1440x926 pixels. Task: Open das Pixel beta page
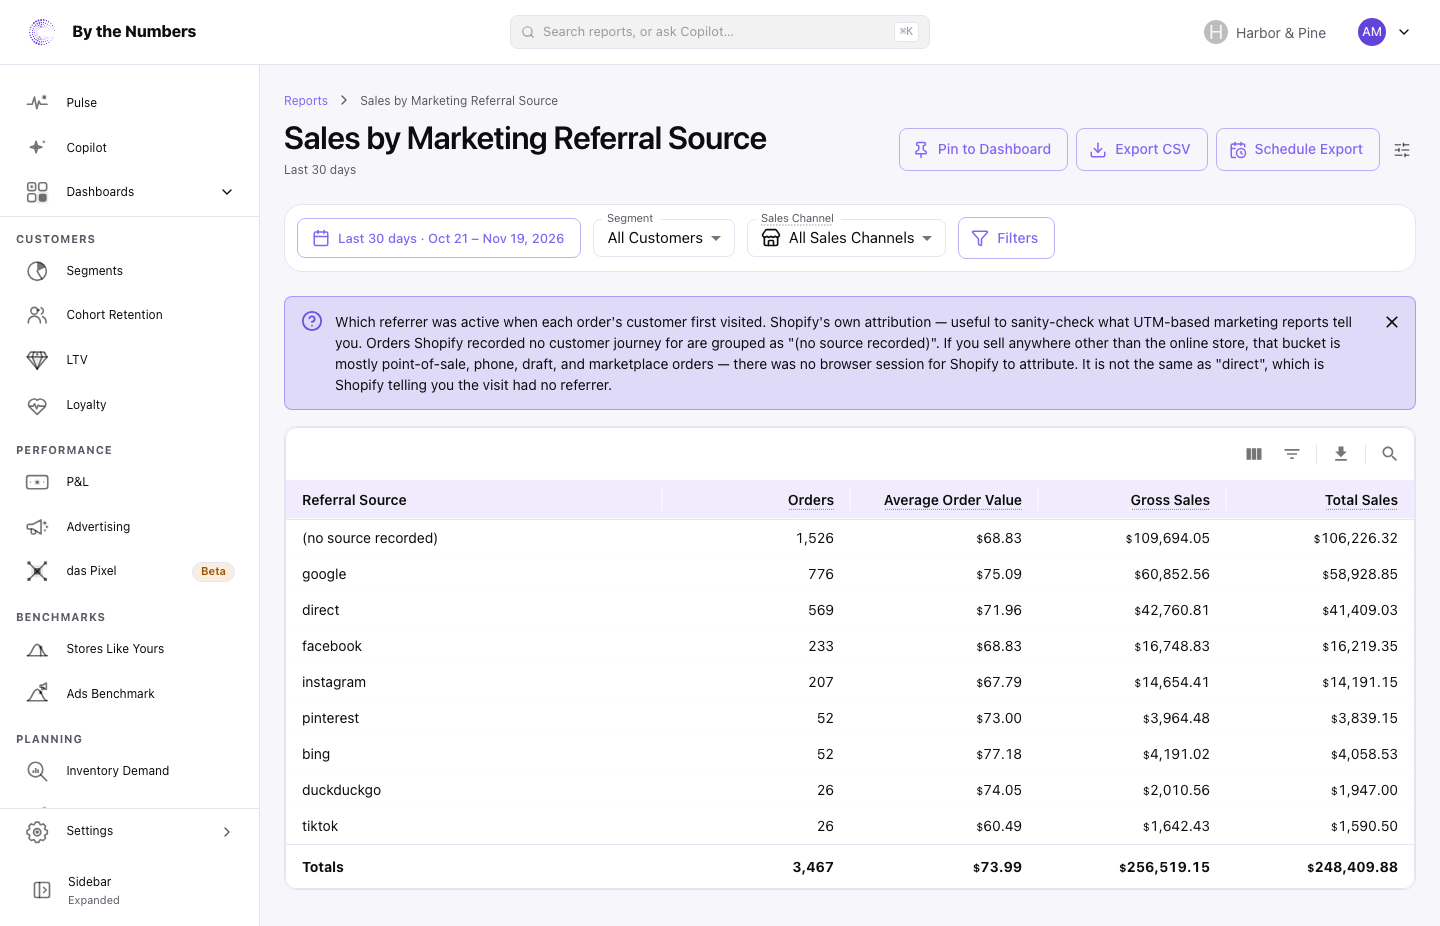(x=130, y=571)
